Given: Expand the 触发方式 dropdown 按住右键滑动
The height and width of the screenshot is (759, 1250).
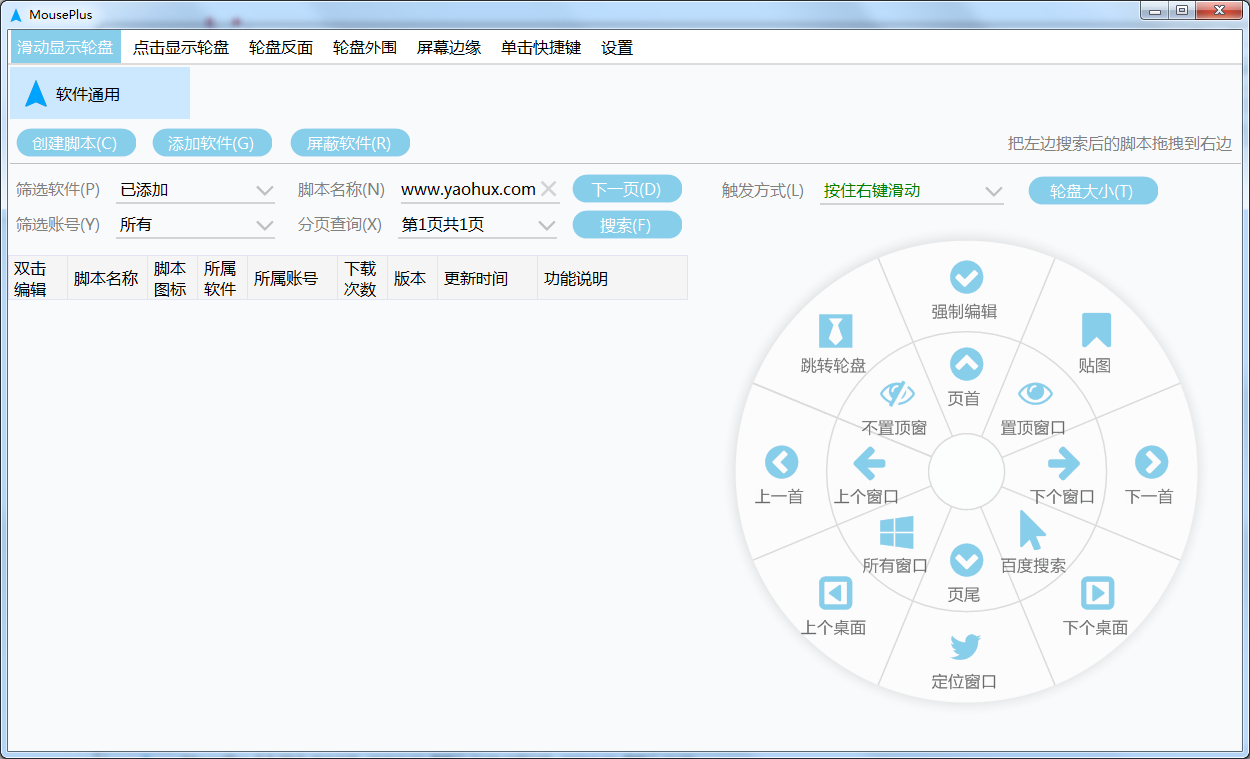Looking at the screenshot, I should [992, 191].
